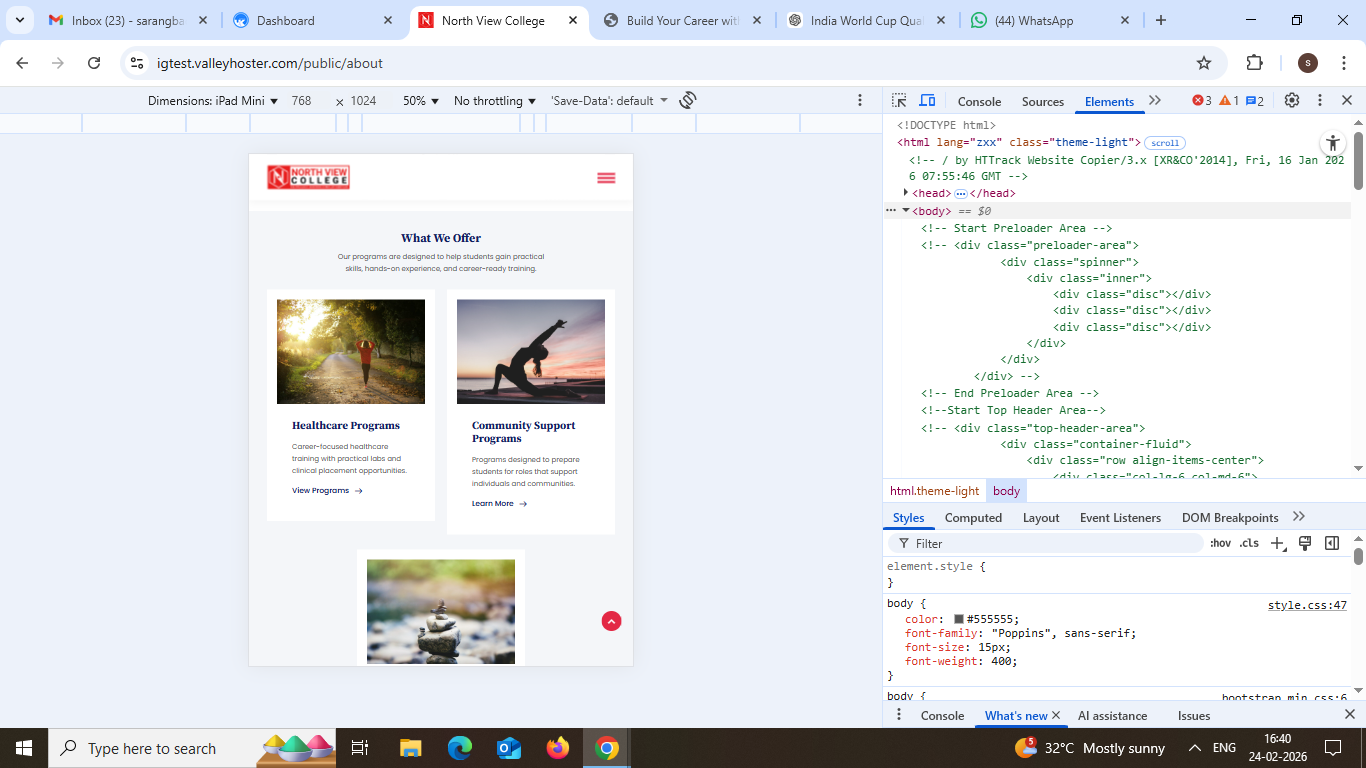The image size is (1366, 768).
Task: Click the accessibility tree toggle icon
Action: click(x=1332, y=143)
